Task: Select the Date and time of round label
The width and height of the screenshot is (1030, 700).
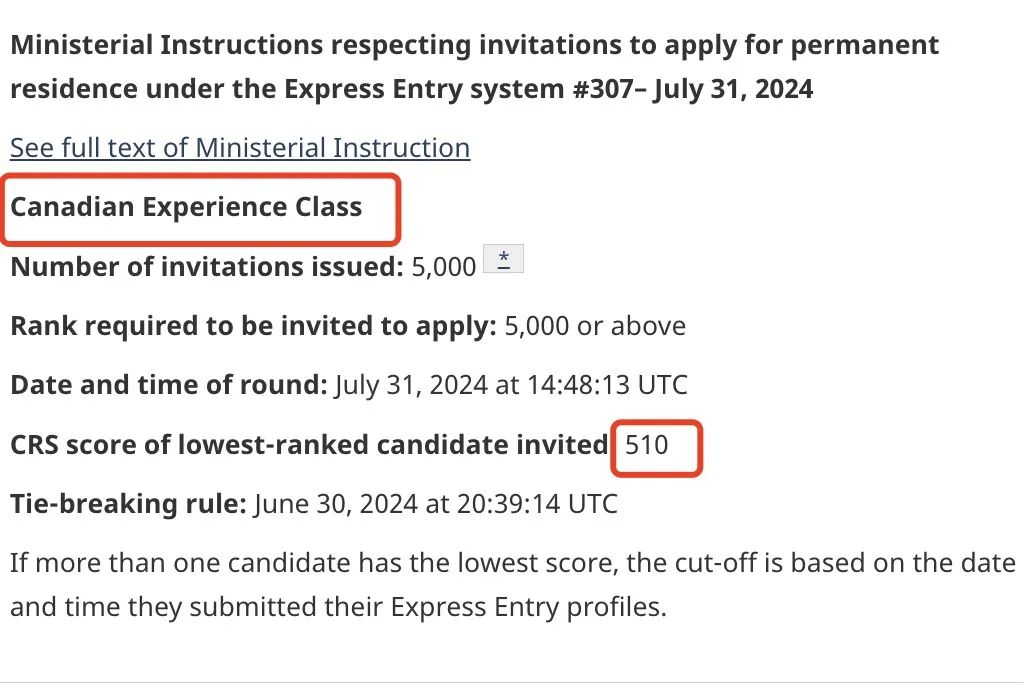Action: [169, 385]
